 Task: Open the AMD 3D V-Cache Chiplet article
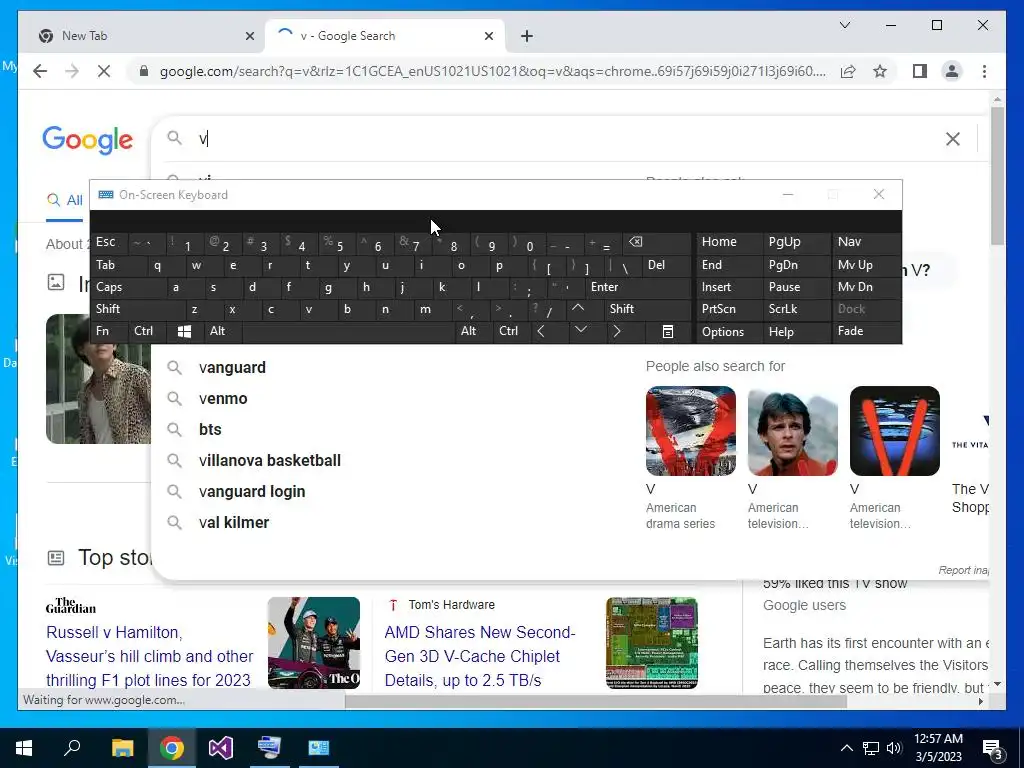point(480,656)
